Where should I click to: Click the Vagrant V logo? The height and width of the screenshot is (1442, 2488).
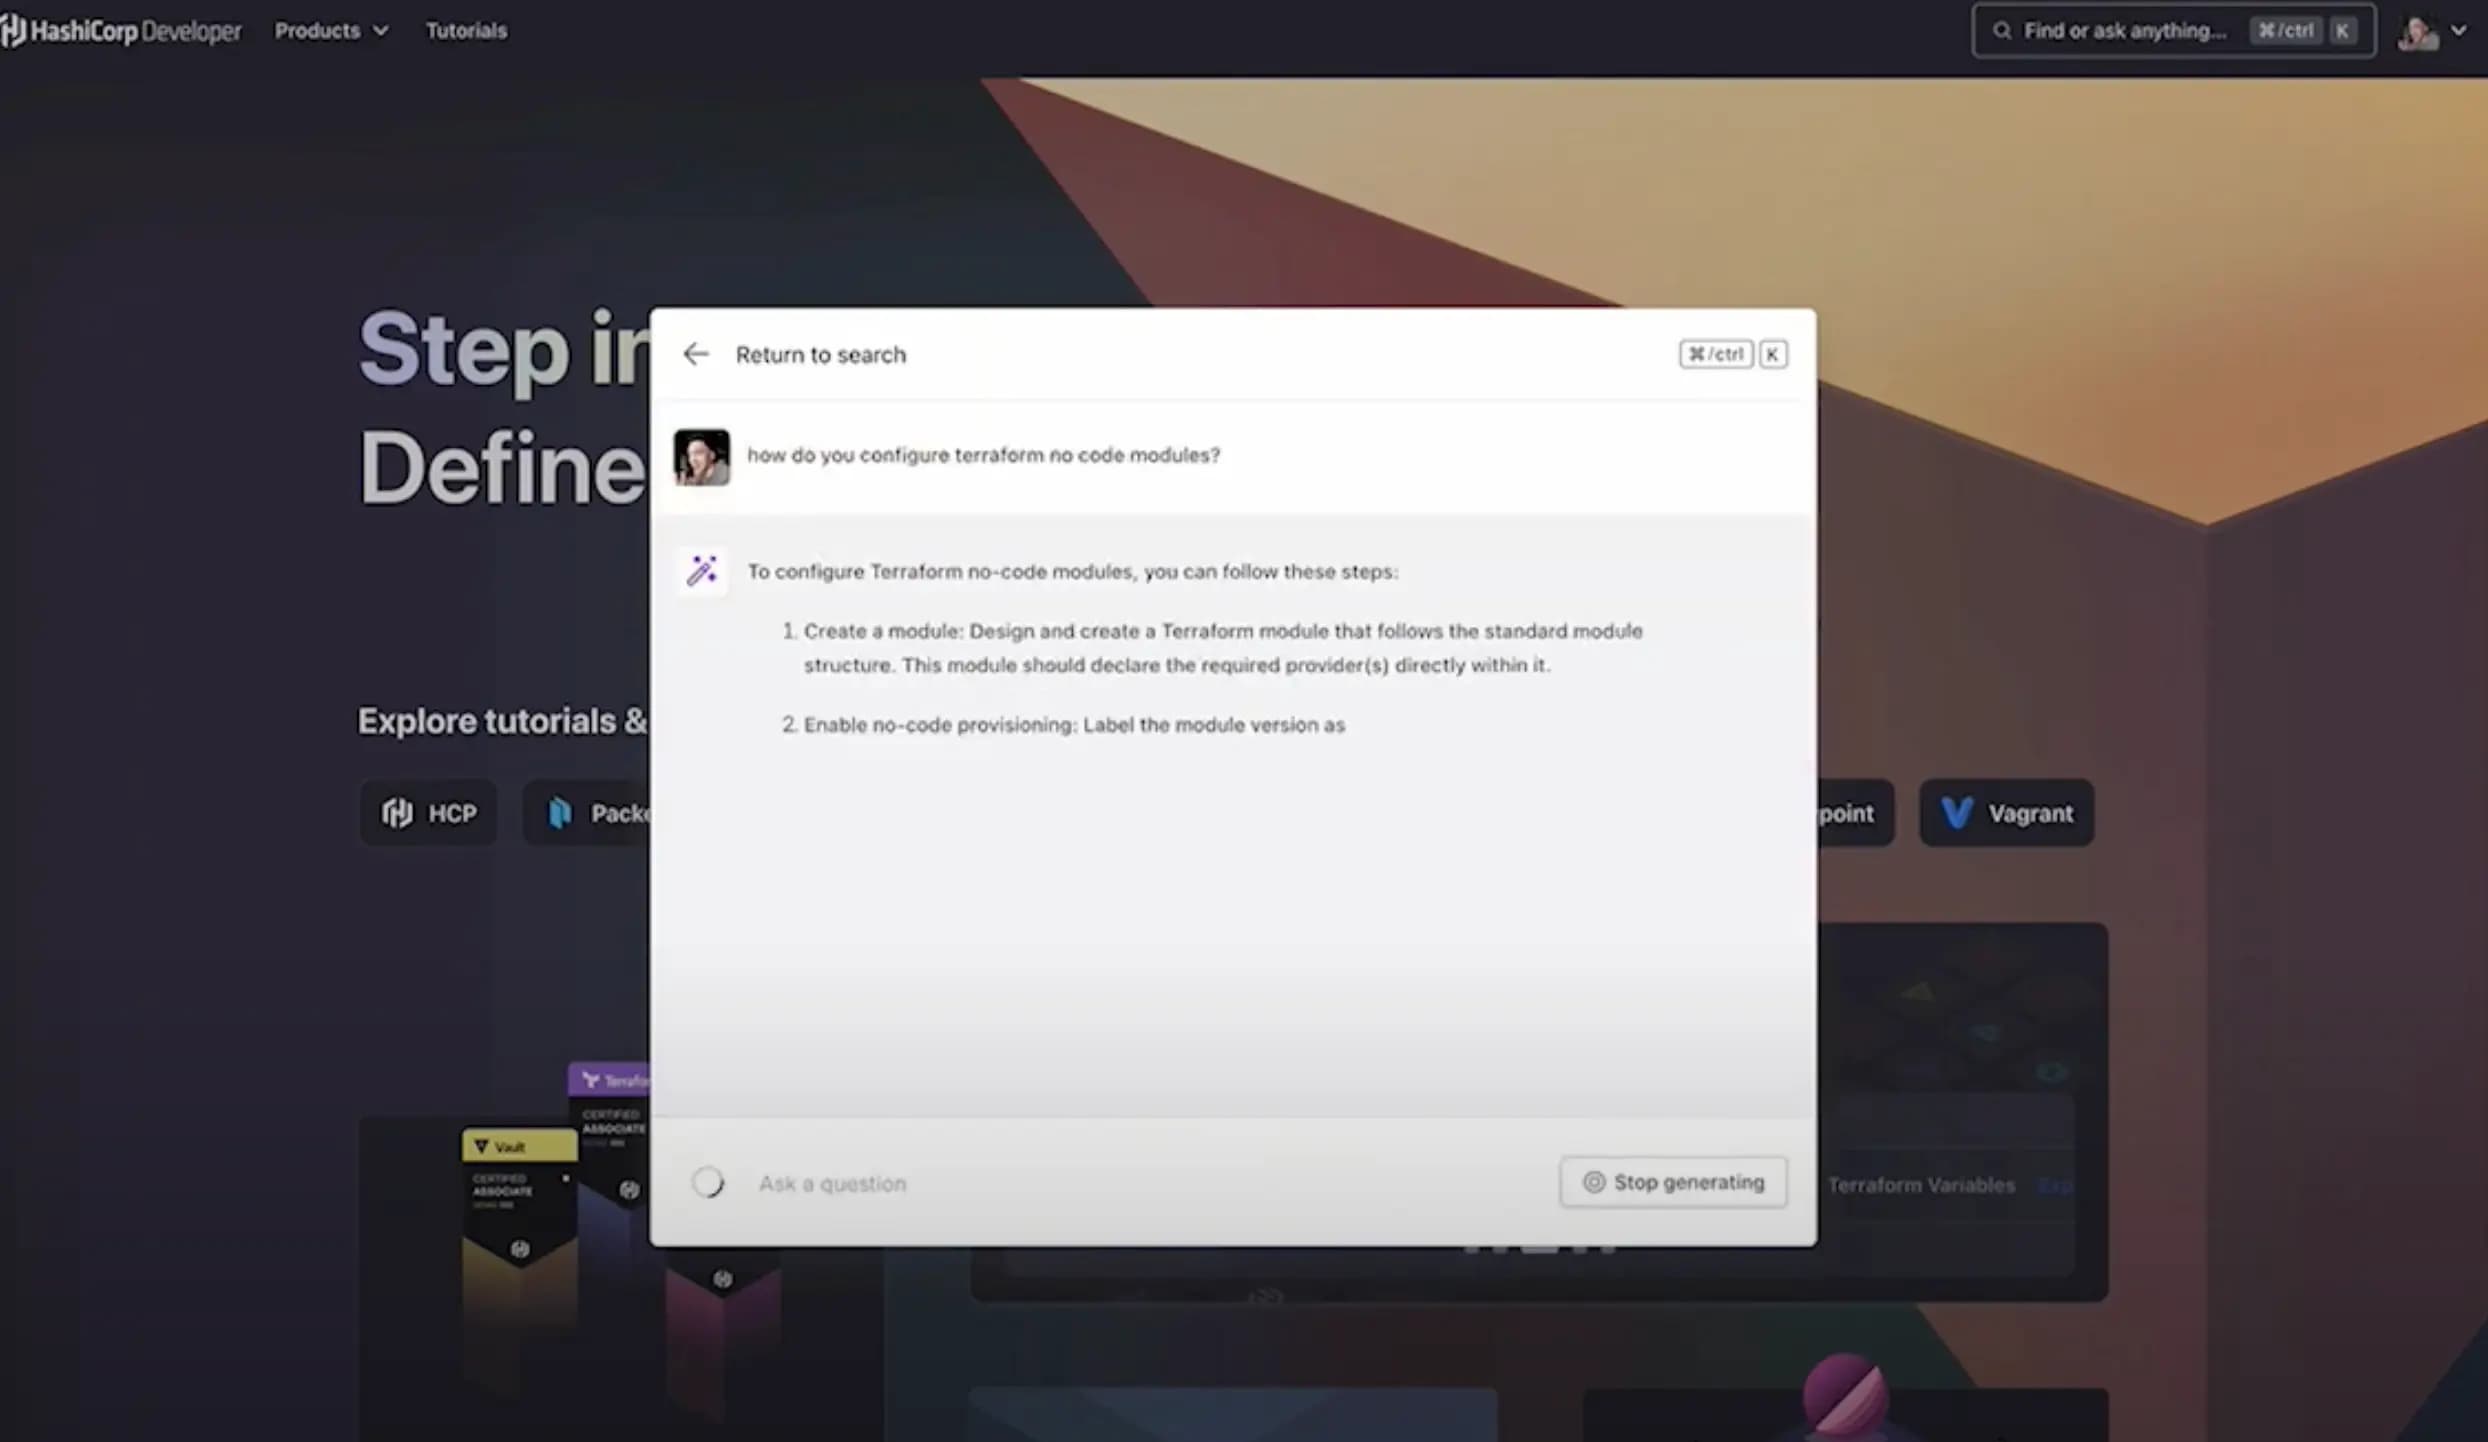[x=1956, y=813]
